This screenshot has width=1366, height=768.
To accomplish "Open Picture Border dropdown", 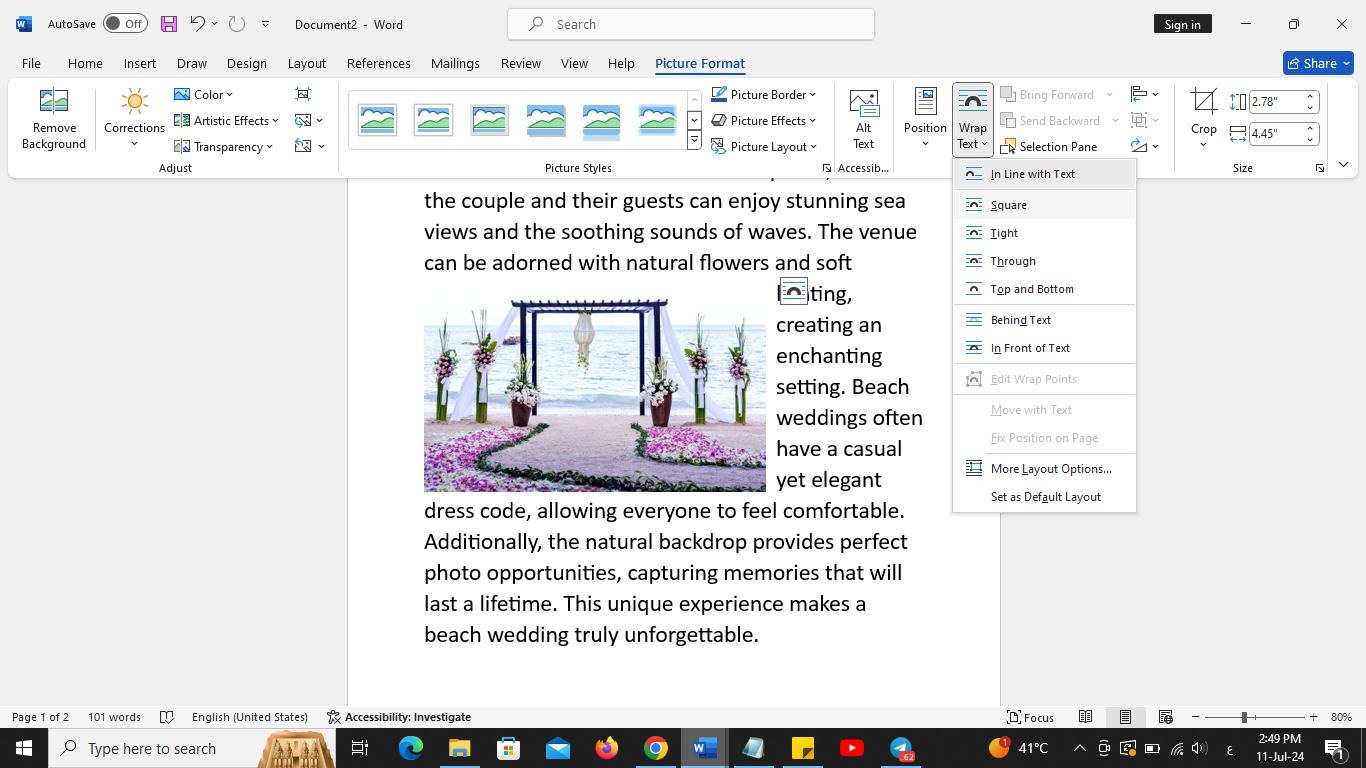I will coord(764,94).
